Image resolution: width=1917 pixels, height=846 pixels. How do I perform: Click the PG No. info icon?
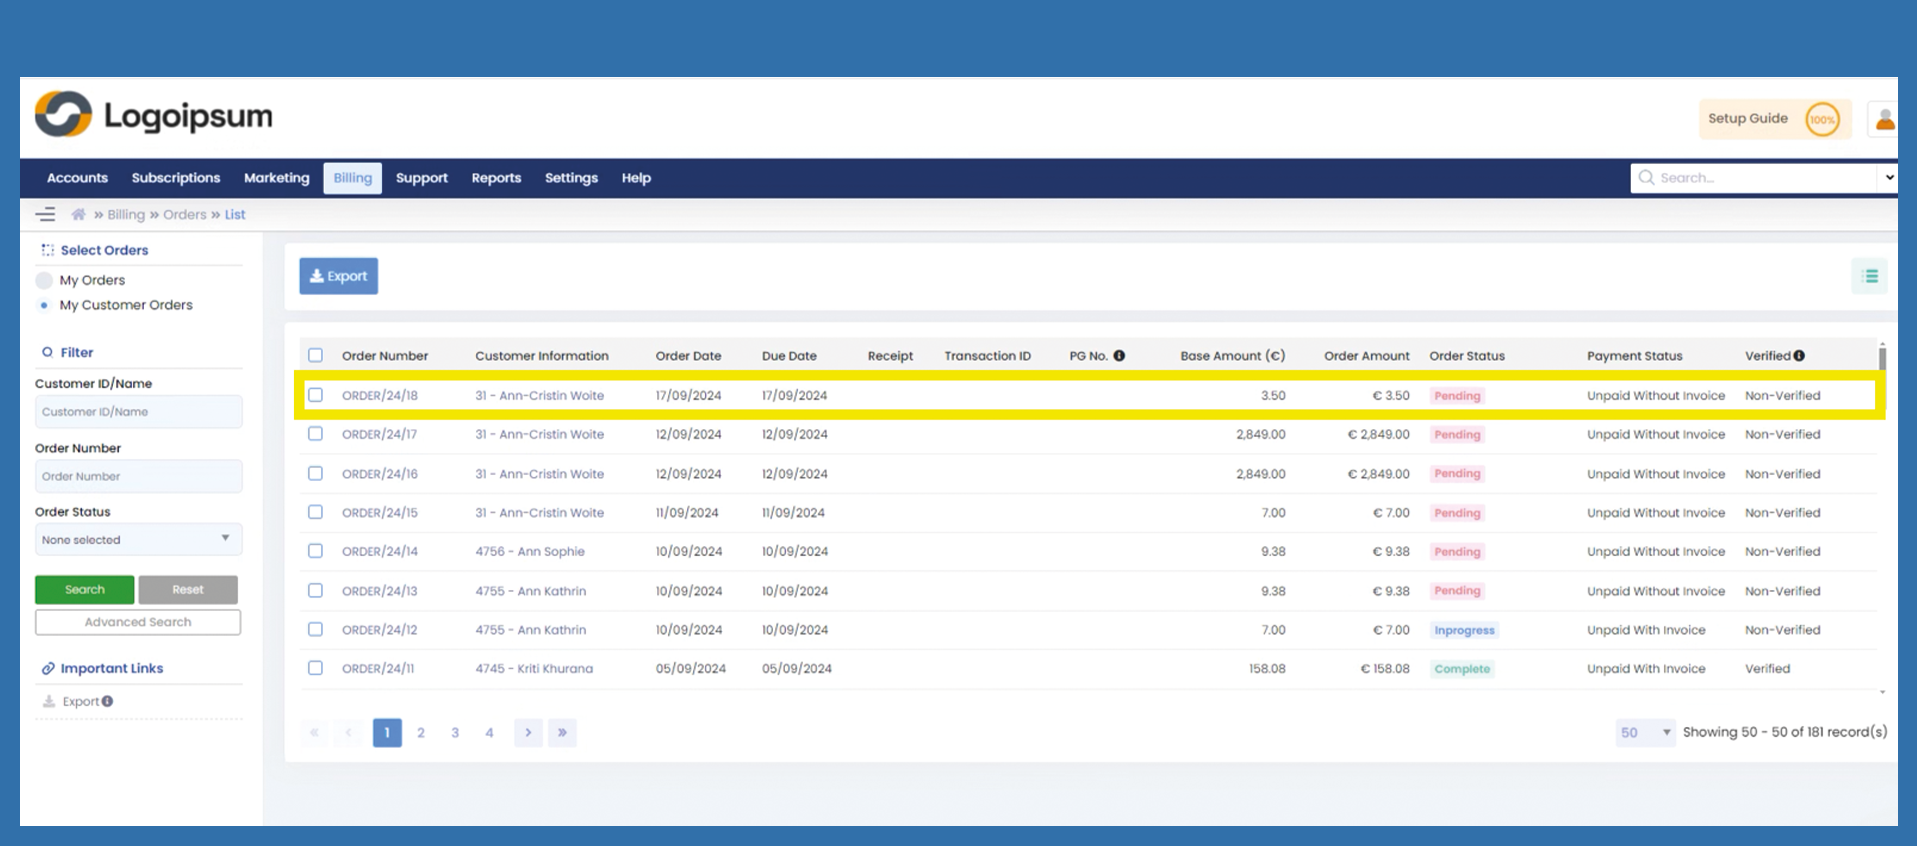point(1119,355)
